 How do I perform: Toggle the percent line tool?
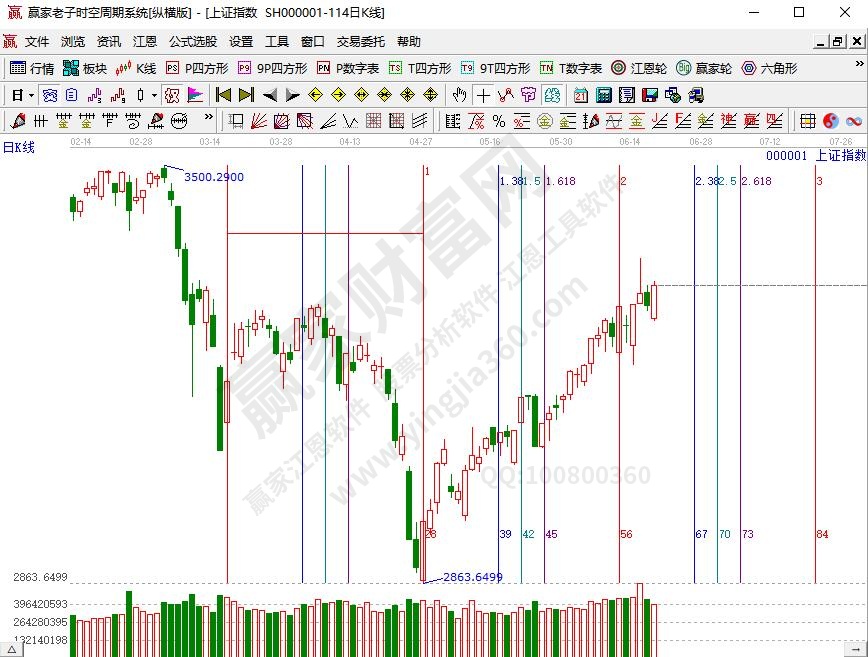point(499,121)
